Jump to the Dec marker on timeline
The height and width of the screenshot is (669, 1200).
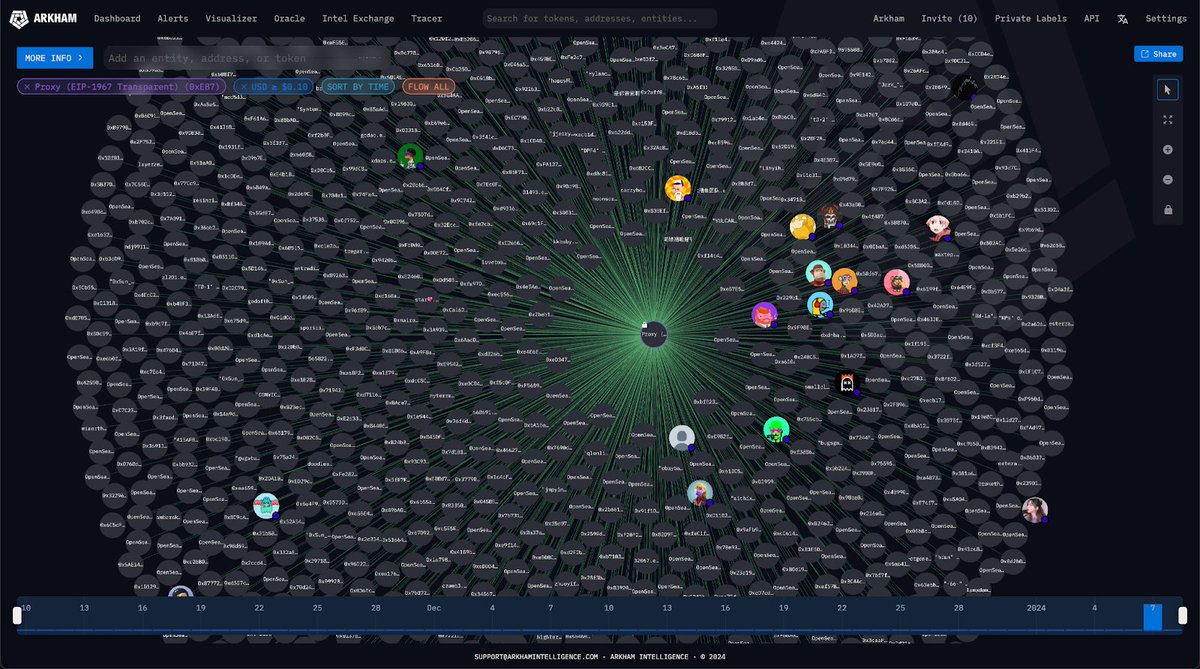434,607
